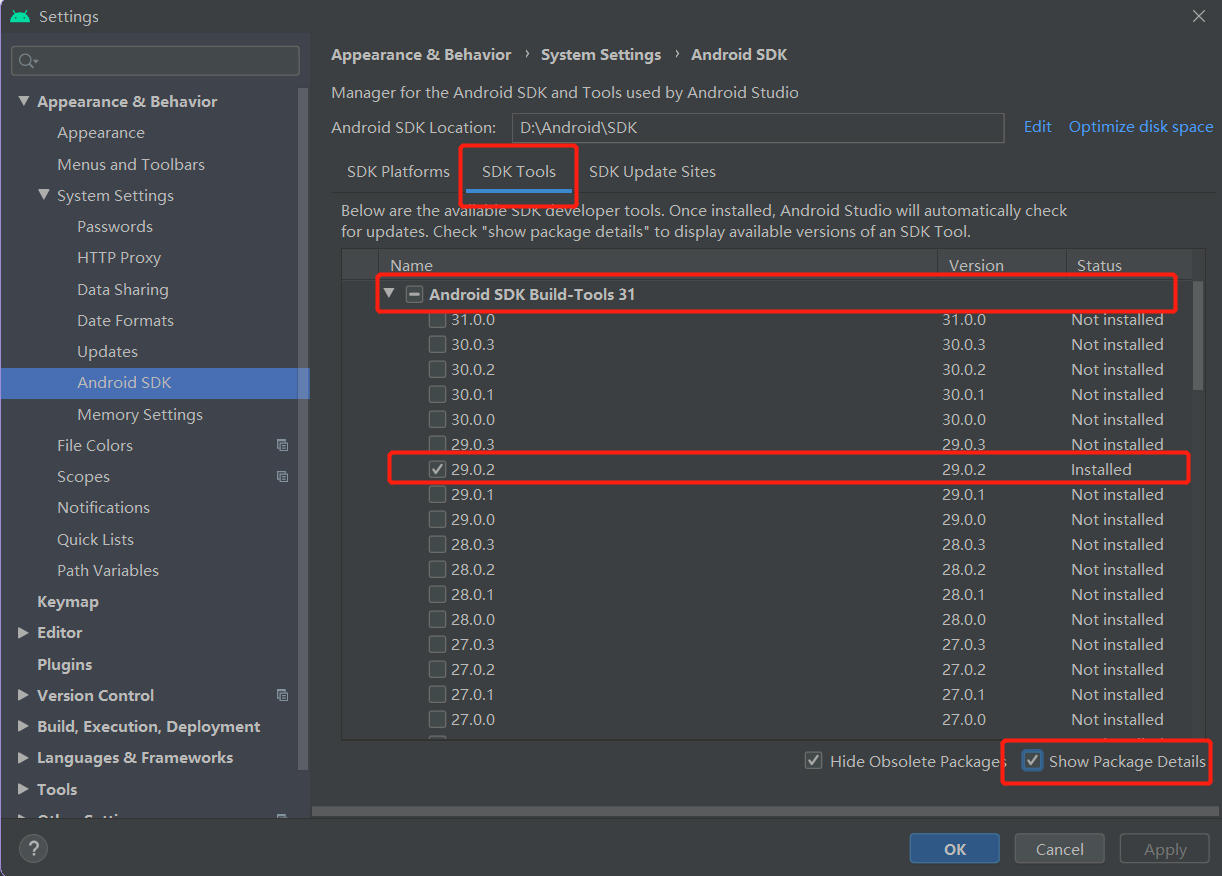Image resolution: width=1222 pixels, height=876 pixels.
Task: Open Plugins settings
Action: tap(65, 665)
